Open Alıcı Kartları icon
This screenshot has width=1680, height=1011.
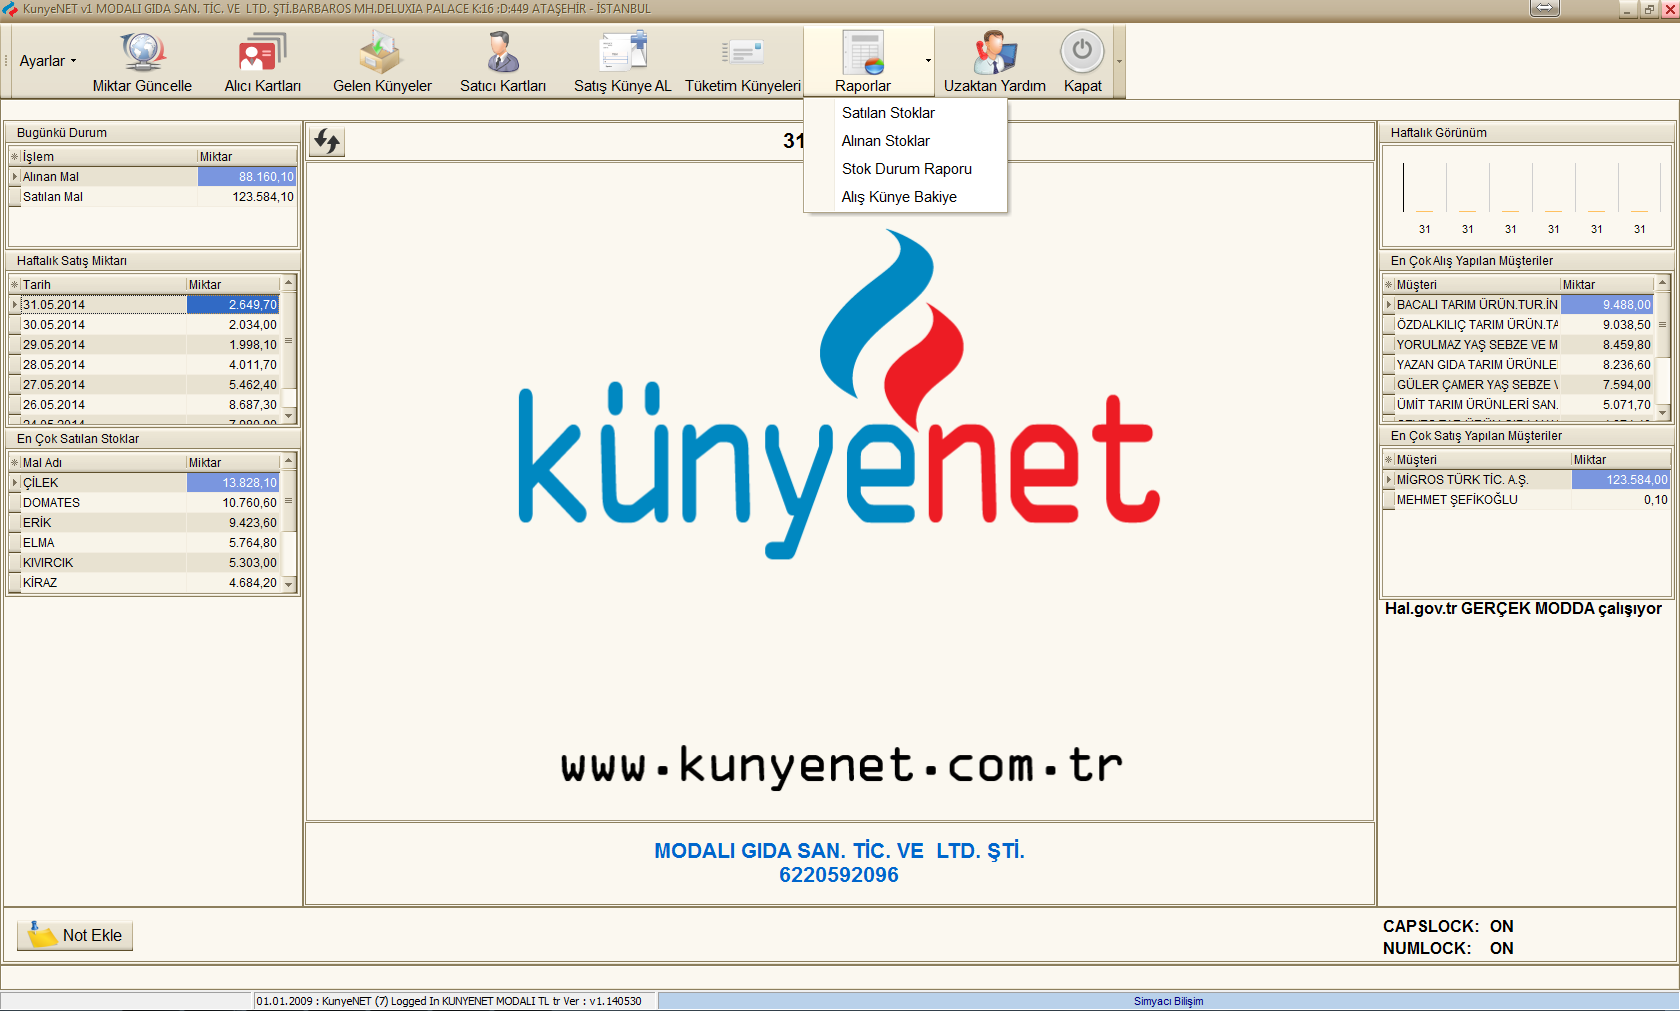(x=262, y=52)
